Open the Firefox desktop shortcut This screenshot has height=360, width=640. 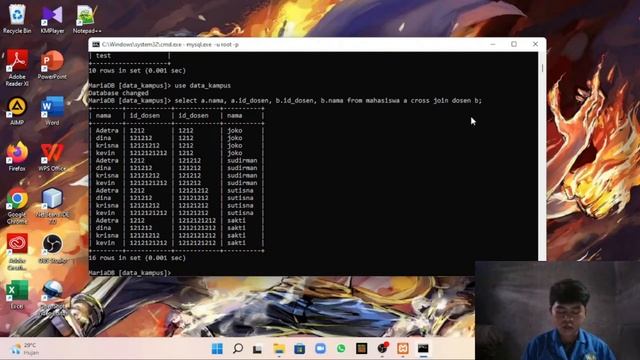click(x=17, y=156)
